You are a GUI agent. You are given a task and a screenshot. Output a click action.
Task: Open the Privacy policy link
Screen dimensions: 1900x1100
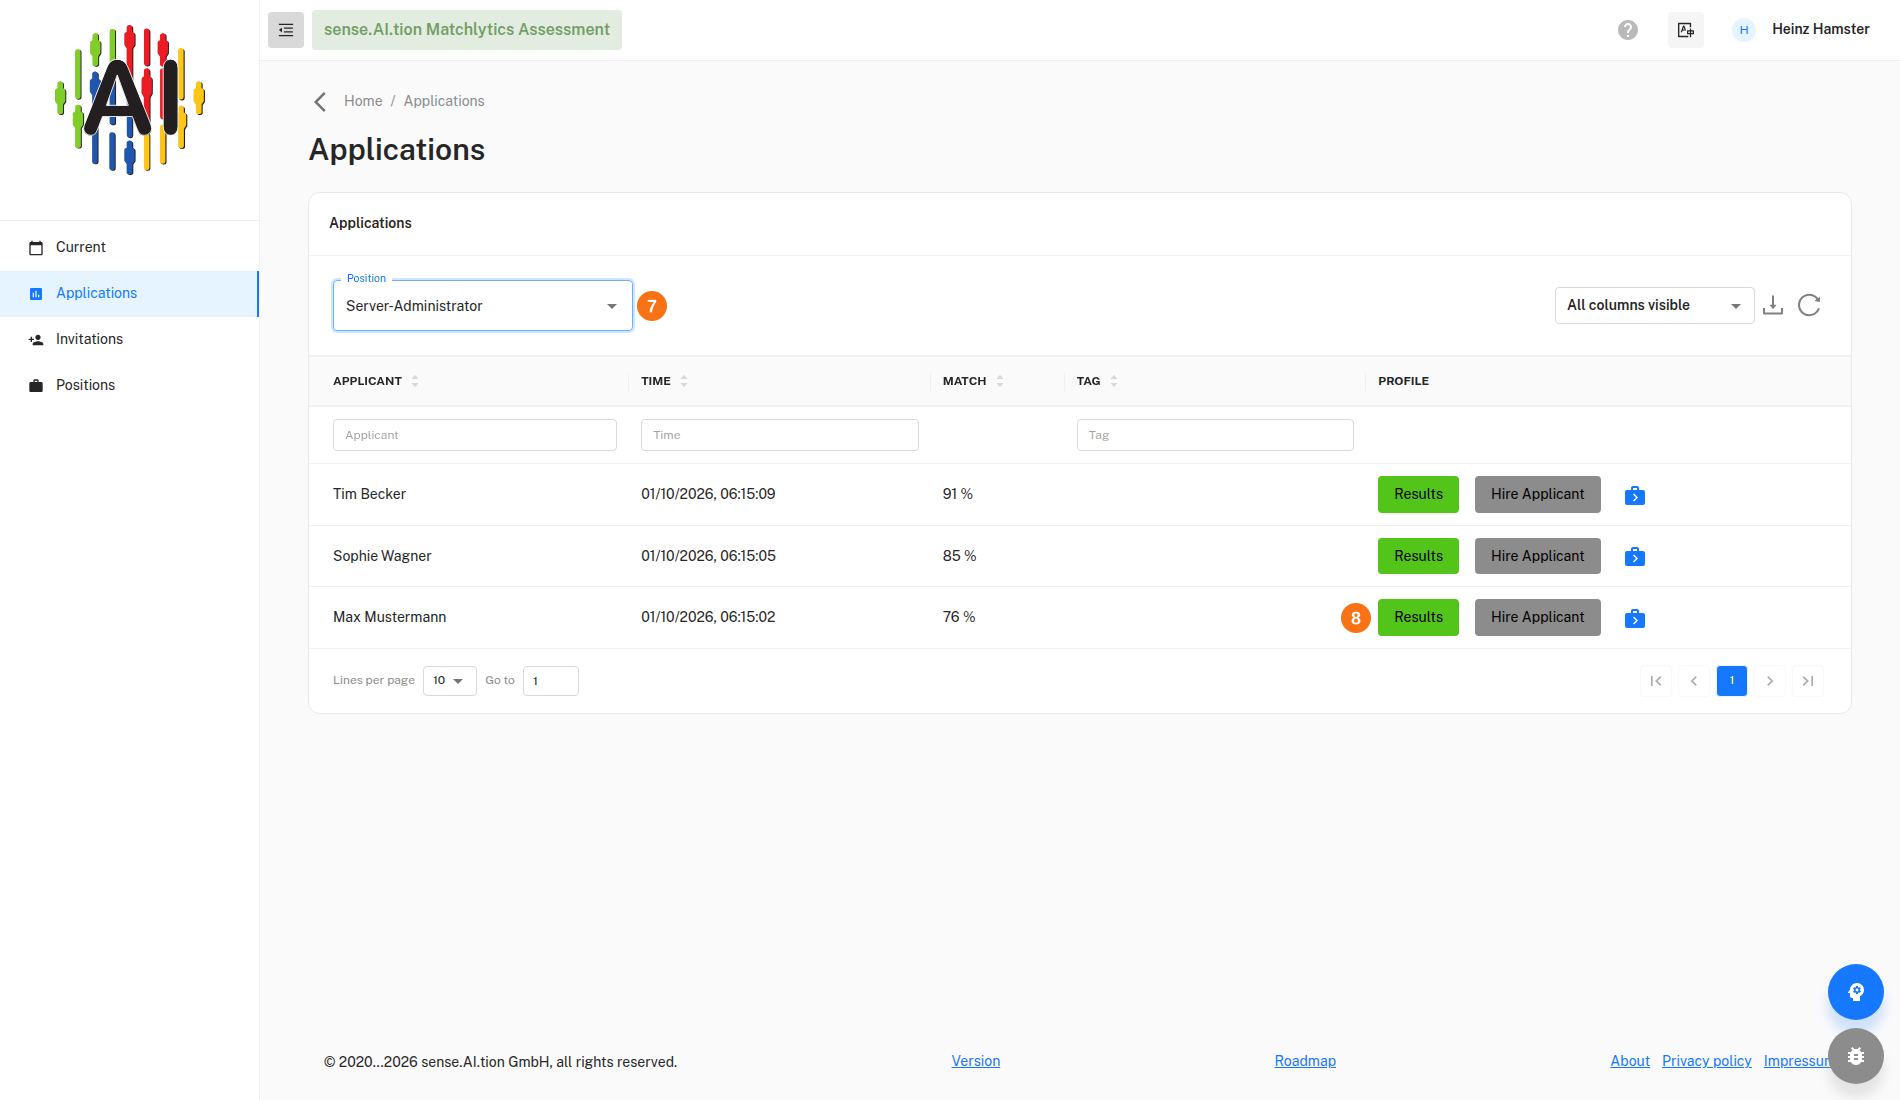tap(1707, 1061)
